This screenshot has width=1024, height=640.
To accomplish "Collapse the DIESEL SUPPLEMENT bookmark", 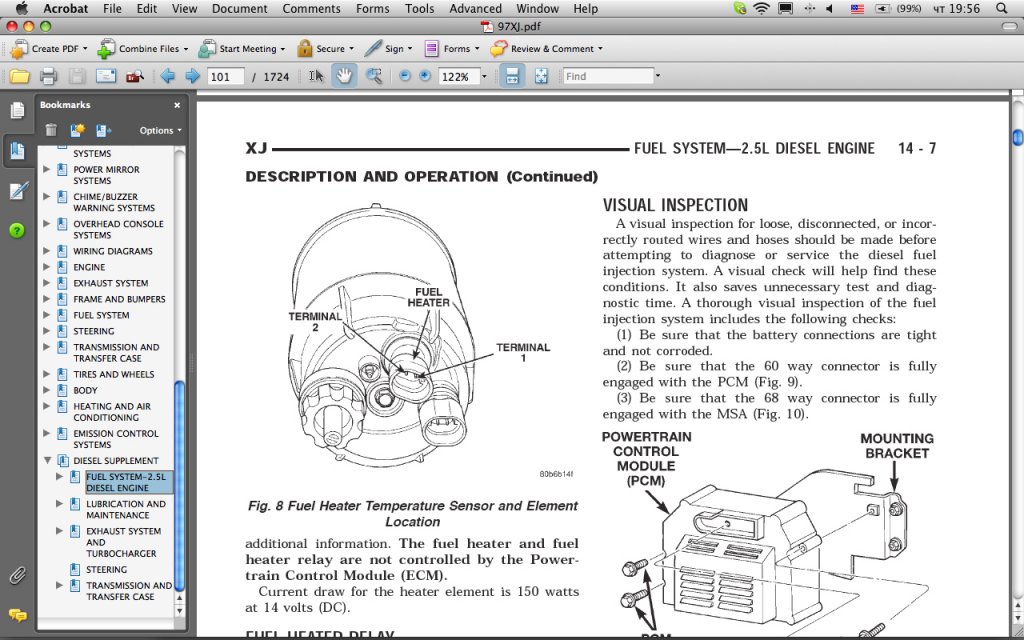I will tap(47, 461).
